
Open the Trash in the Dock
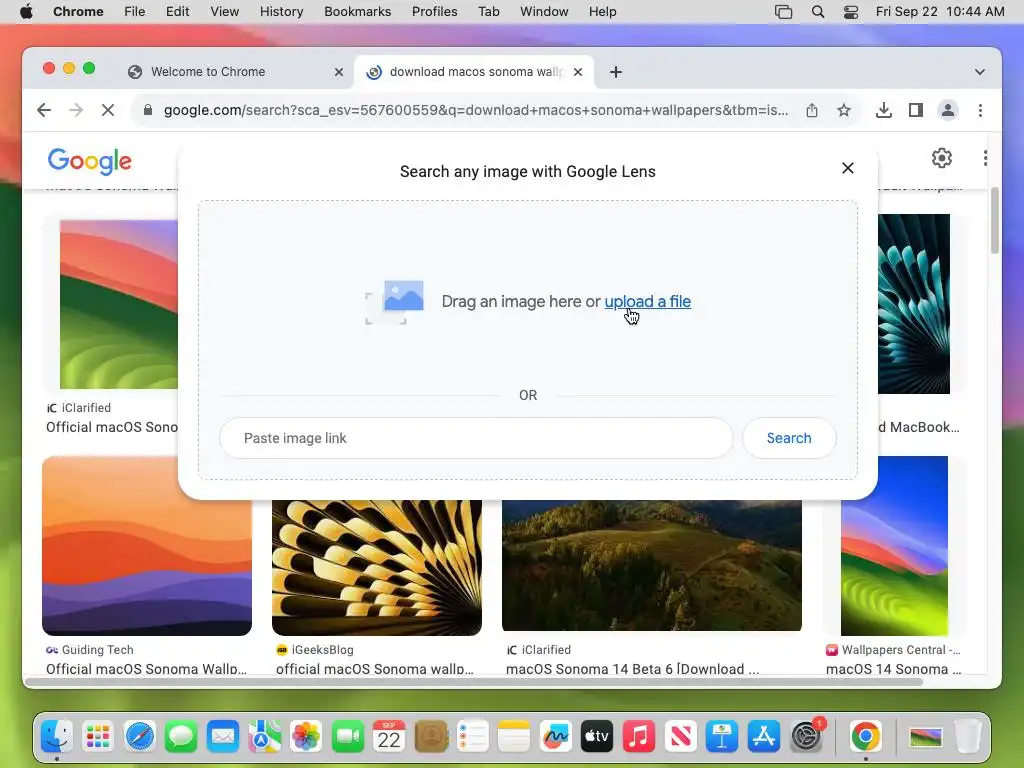[x=967, y=737]
